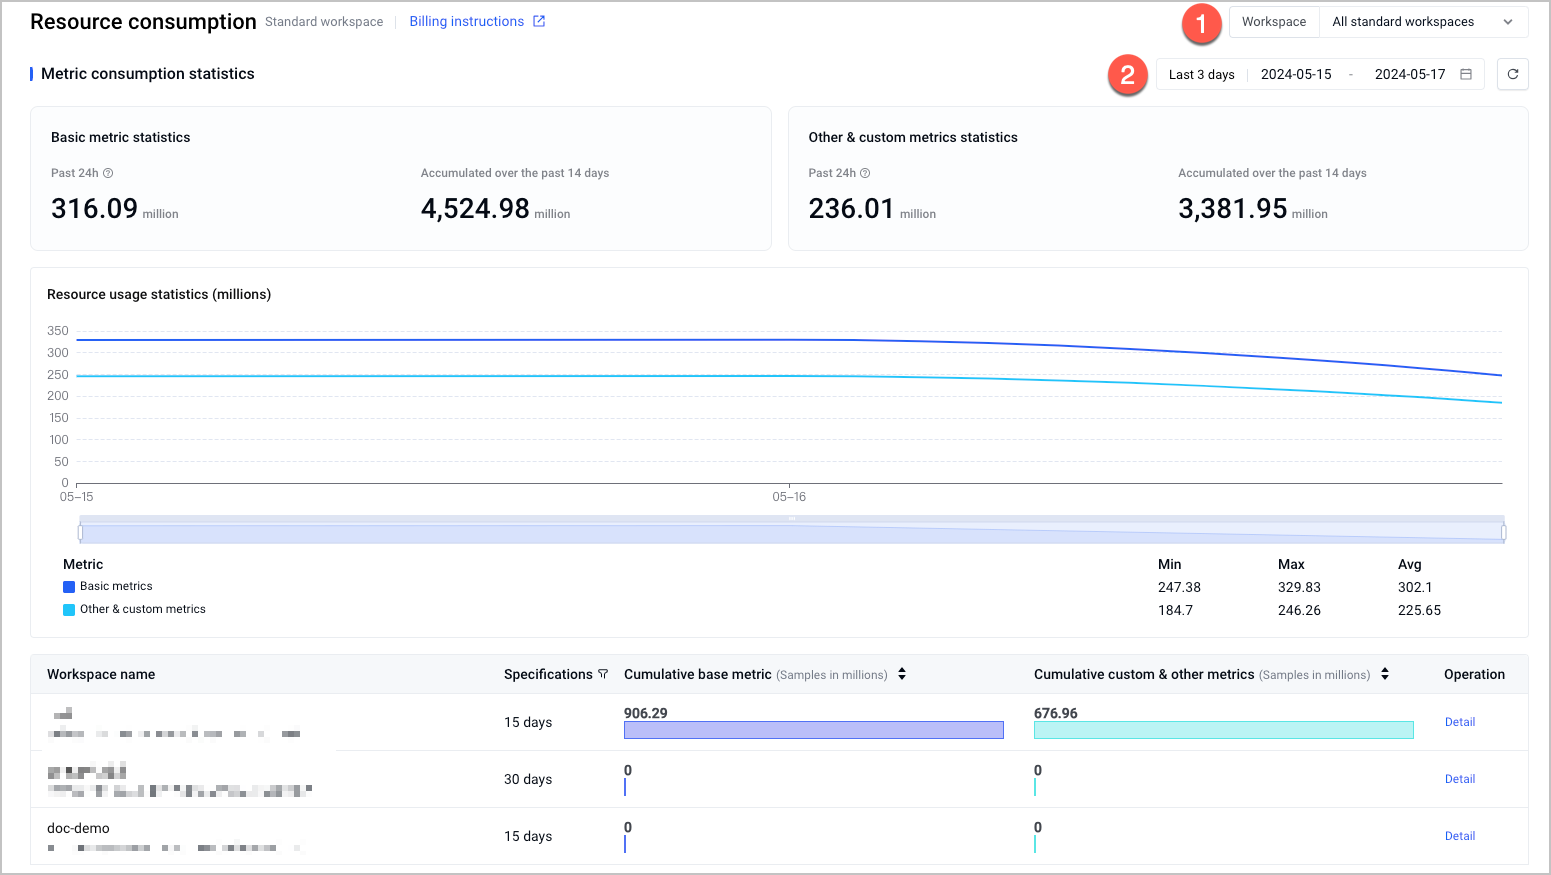Screen dimensions: 1551x875
Task: Click help icon next to Other & custom Past 24h
Action: (x=865, y=173)
